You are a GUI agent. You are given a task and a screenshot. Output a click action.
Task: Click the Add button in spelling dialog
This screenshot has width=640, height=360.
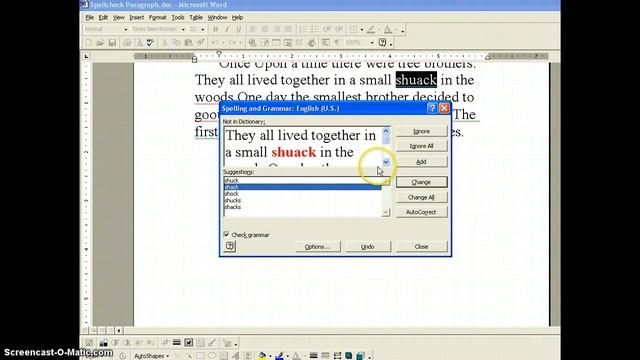pyautogui.click(x=421, y=162)
